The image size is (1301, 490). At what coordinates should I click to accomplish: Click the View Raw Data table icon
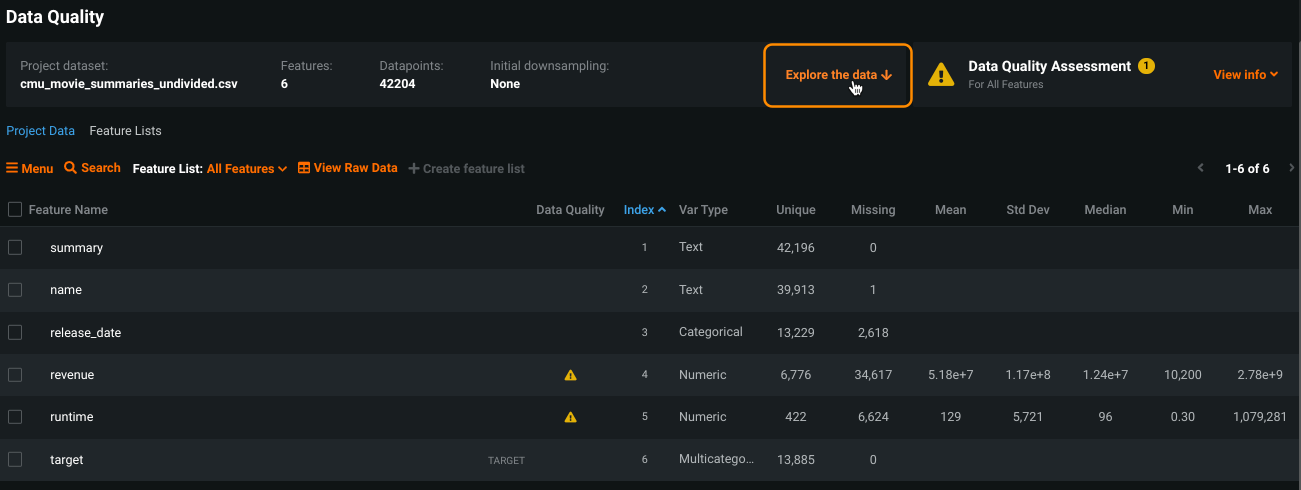point(304,168)
